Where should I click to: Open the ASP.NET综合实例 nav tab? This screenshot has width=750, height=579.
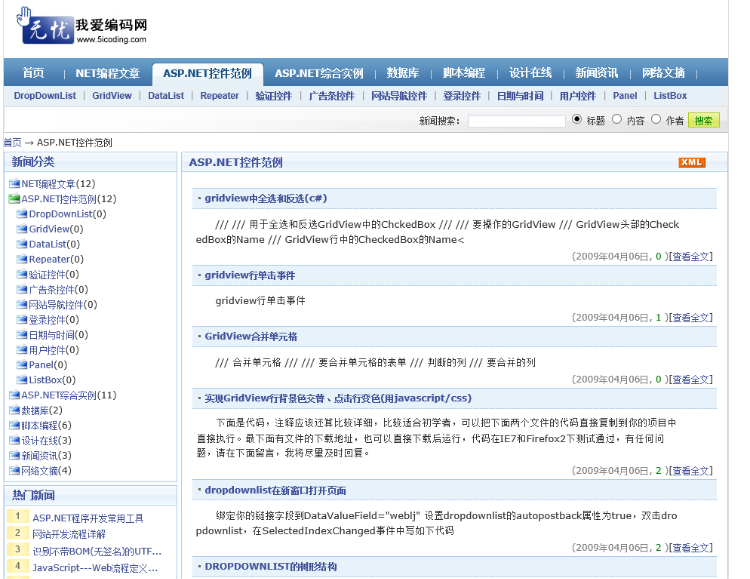tap(319, 73)
